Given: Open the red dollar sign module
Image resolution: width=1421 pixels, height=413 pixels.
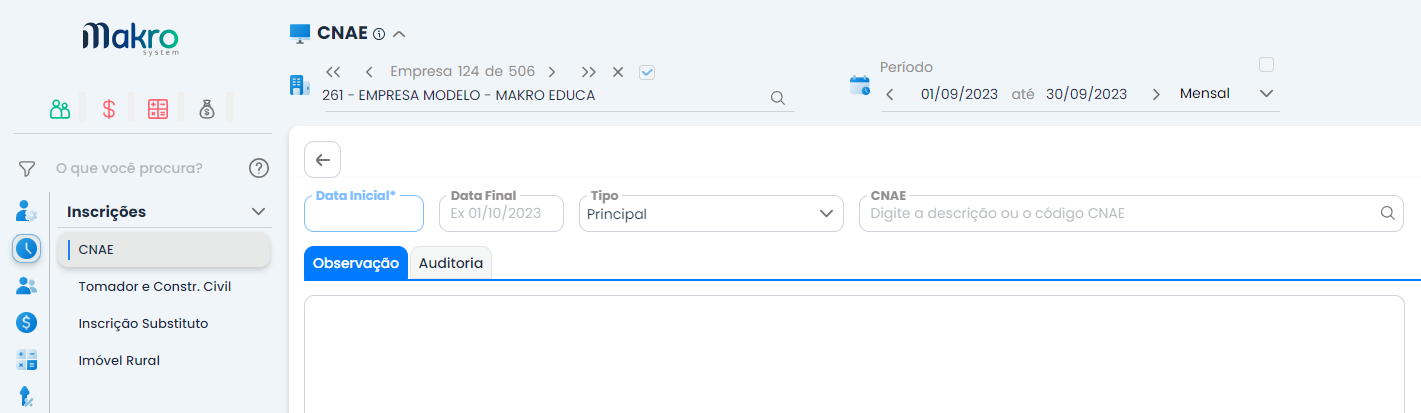Looking at the screenshot, I should pos(109,109).
